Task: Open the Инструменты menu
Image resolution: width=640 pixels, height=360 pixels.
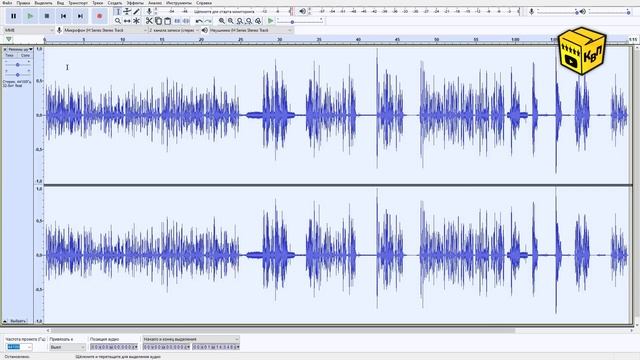Action: [x=179, y=3]
